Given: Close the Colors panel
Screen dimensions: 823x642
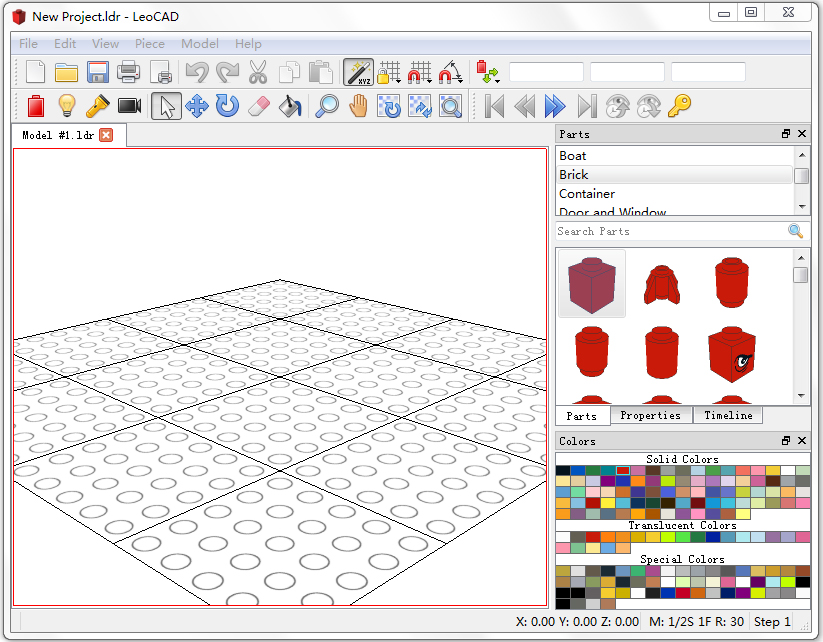Looking at the screenshot, I should [802, 441].
